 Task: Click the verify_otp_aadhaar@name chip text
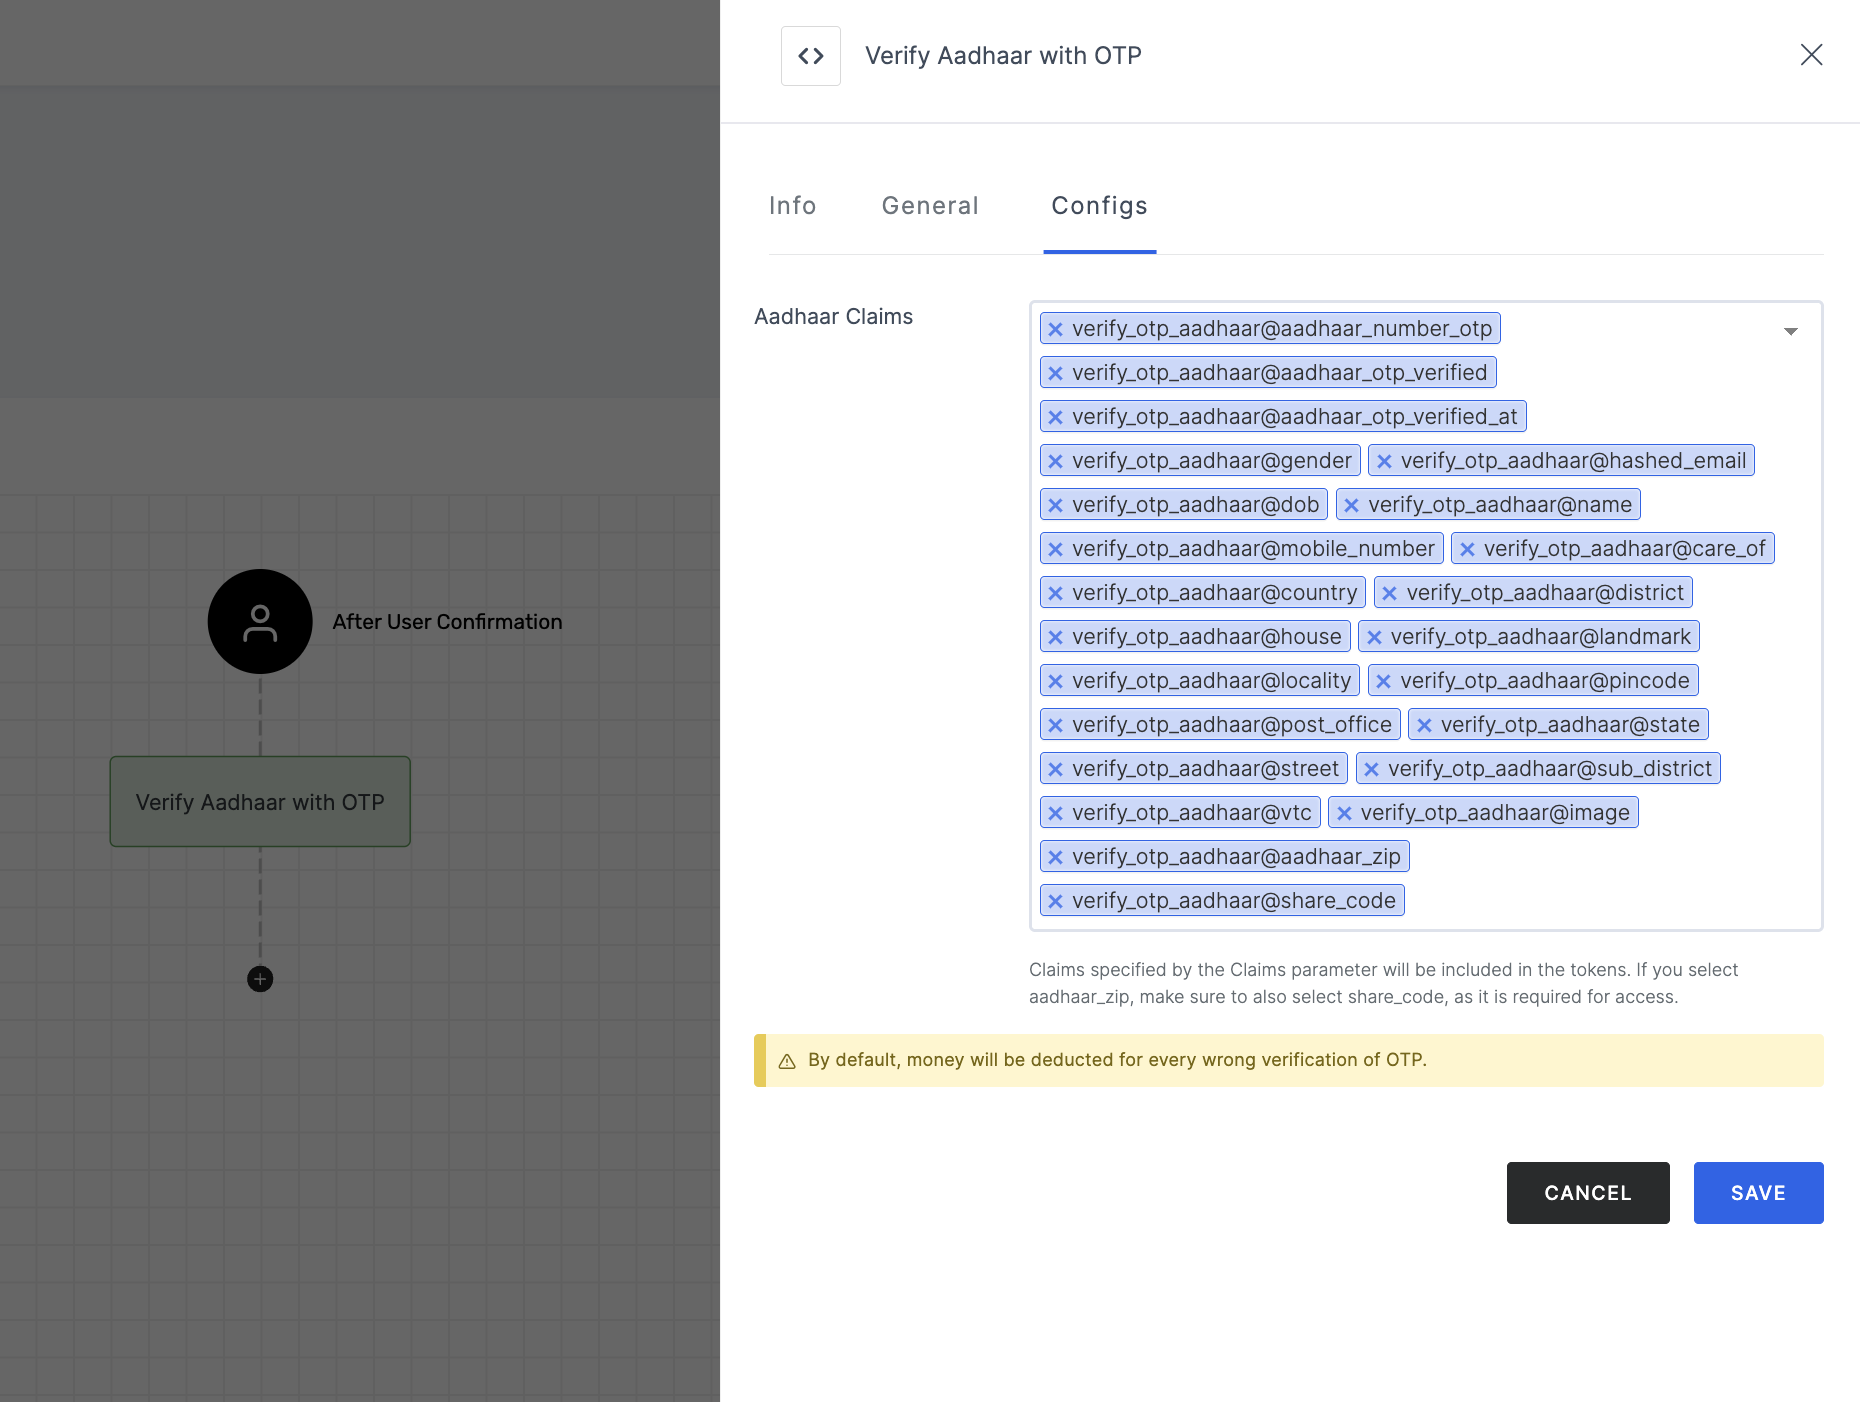click(1500, 505)
